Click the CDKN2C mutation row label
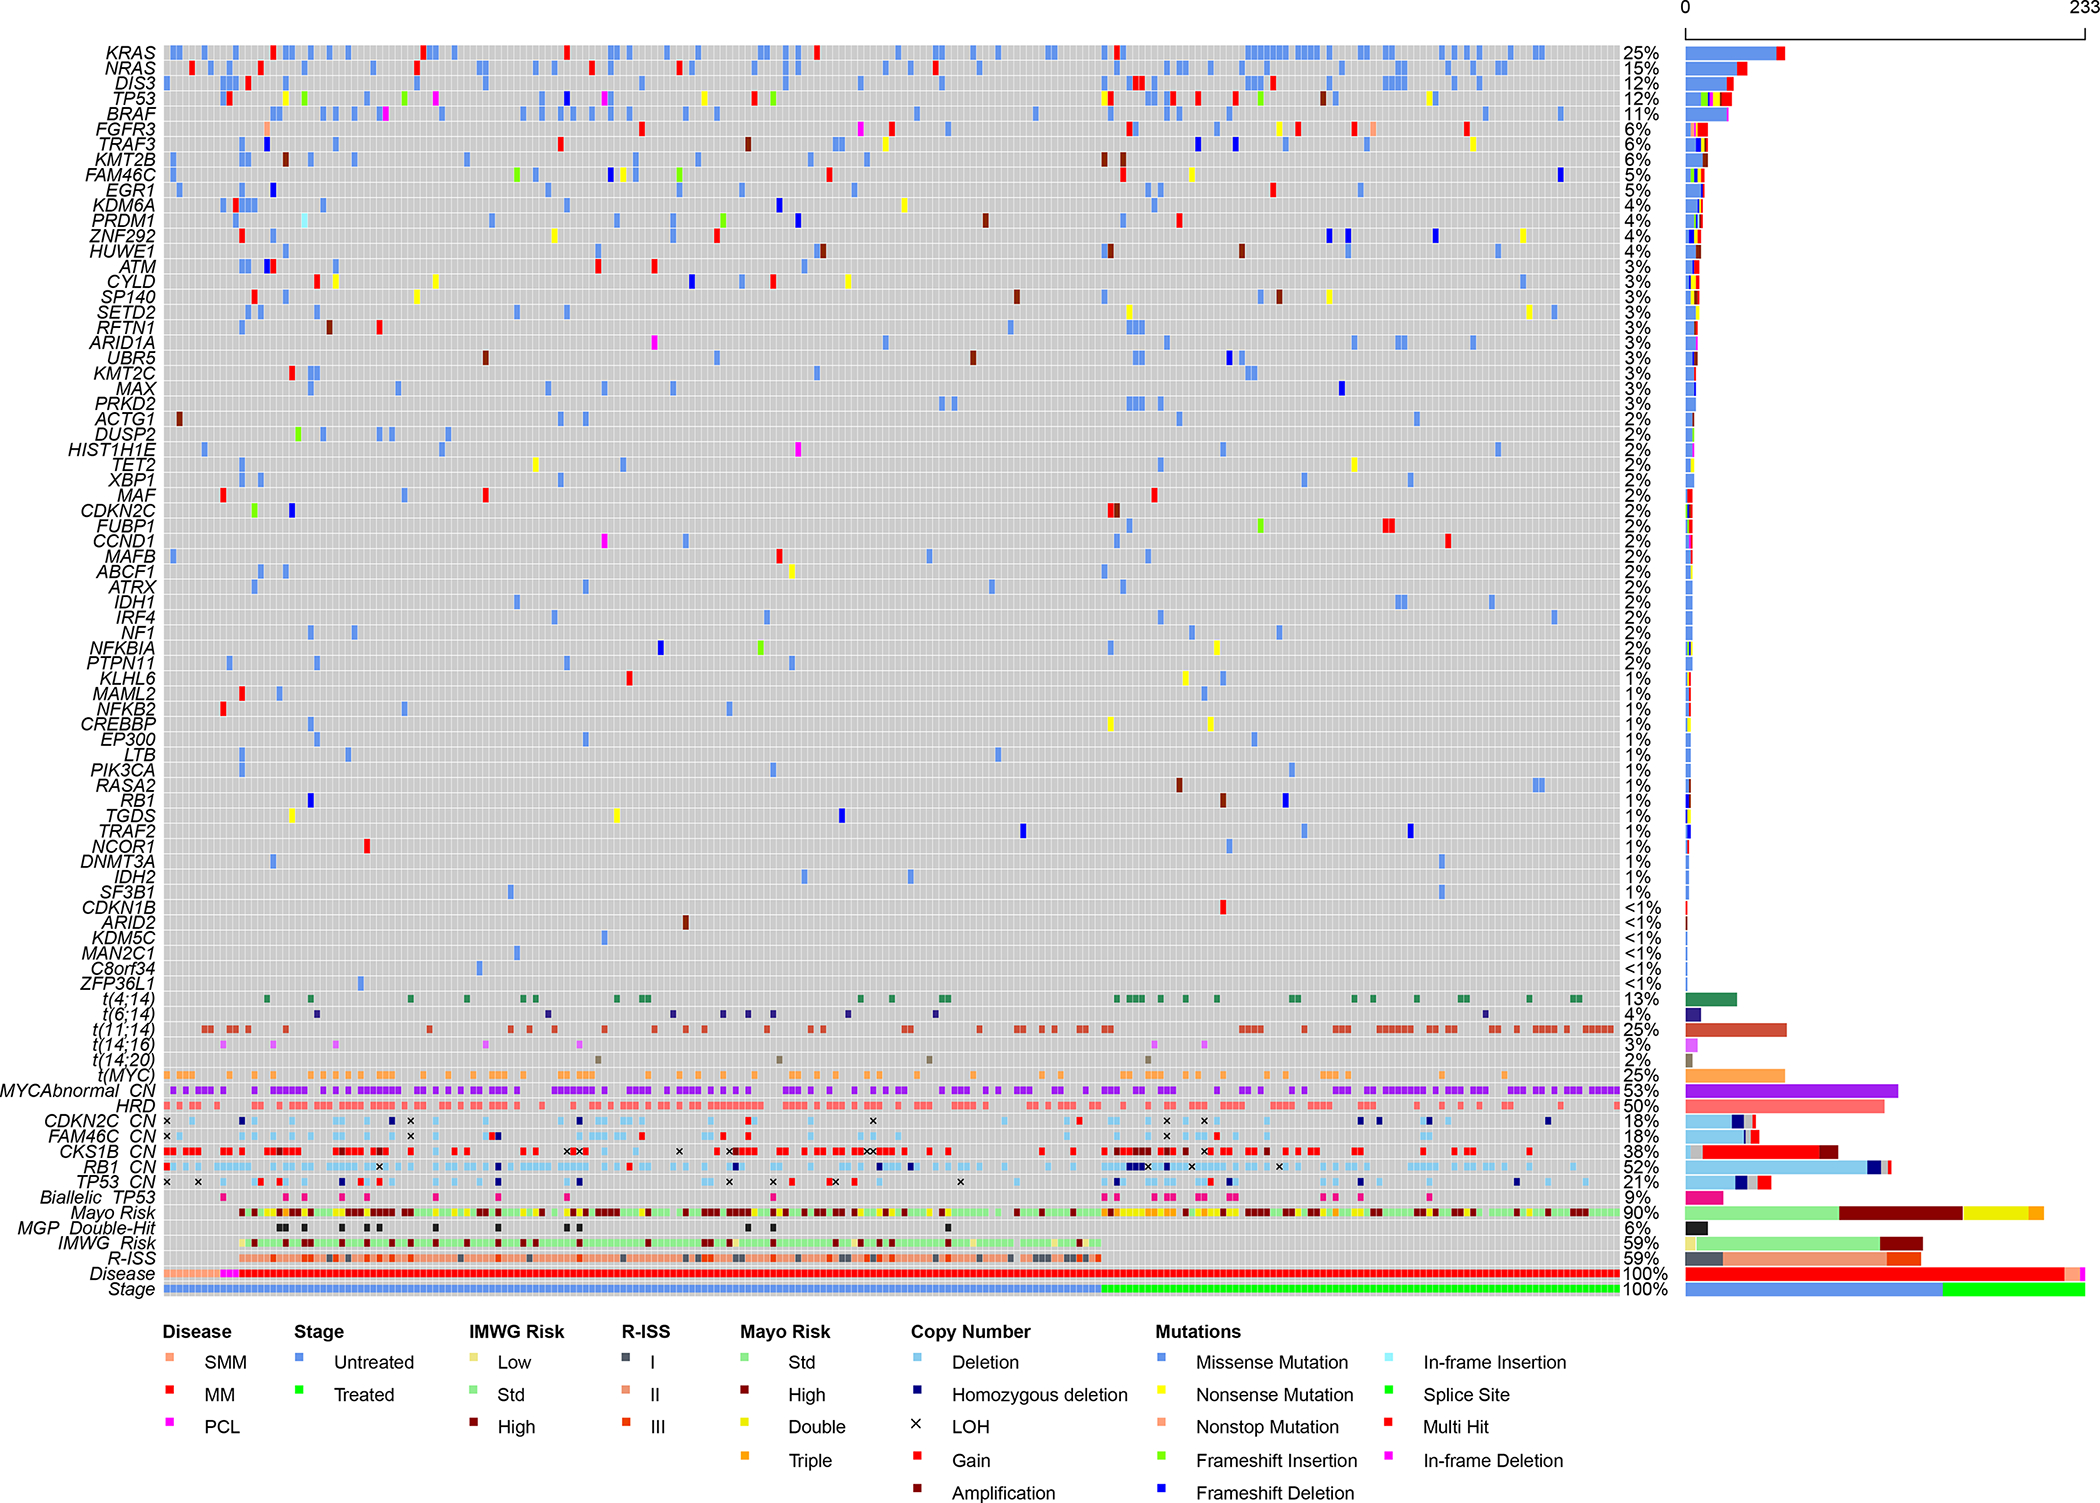Image resolution: width=2100 pixels, height=1503 pixels. pyautogui.click(x=118, y=511)
